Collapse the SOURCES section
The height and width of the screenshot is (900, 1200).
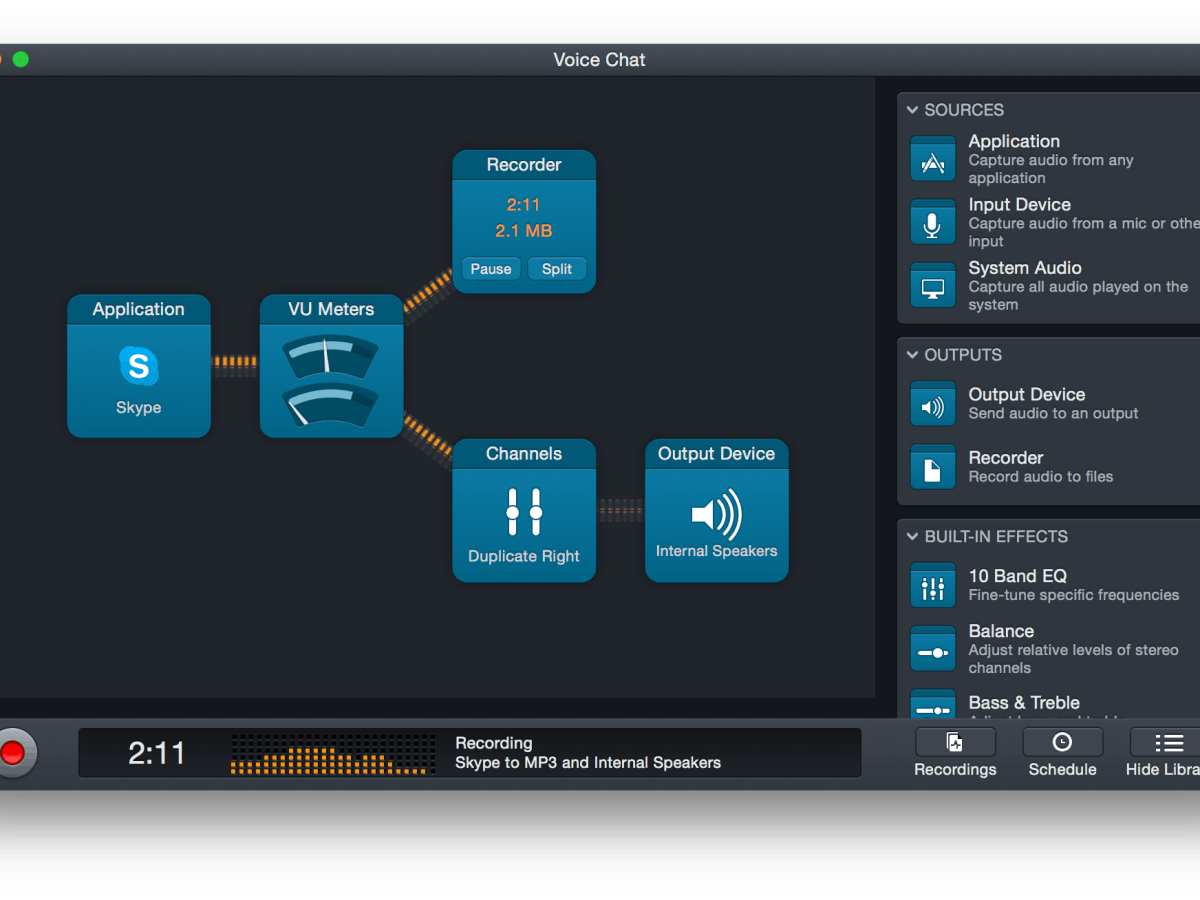(x=912, y=110)
